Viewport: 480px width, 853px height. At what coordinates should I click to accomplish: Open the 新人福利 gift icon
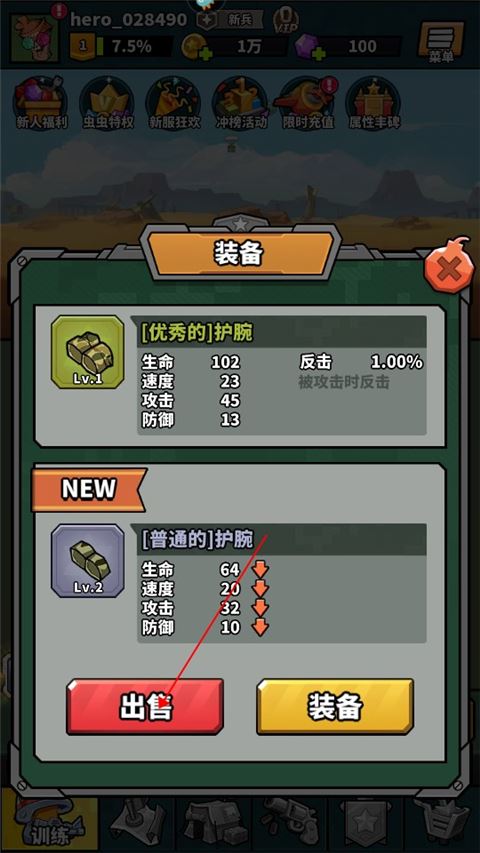coord(41,103)
